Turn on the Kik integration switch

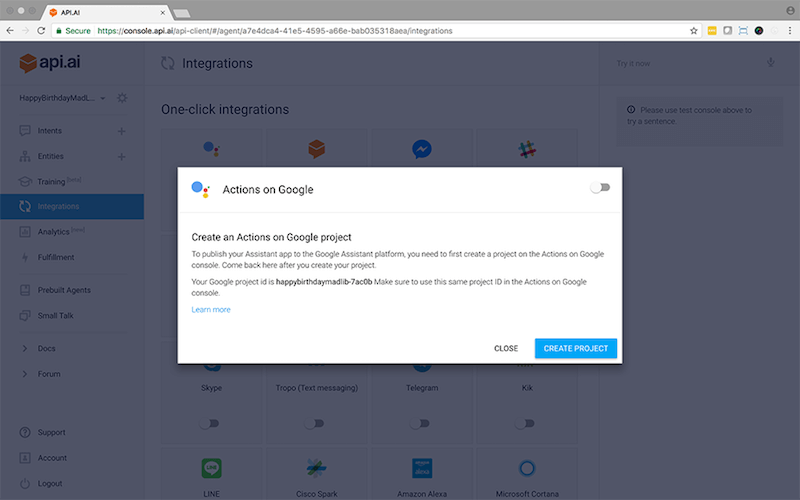525,423
